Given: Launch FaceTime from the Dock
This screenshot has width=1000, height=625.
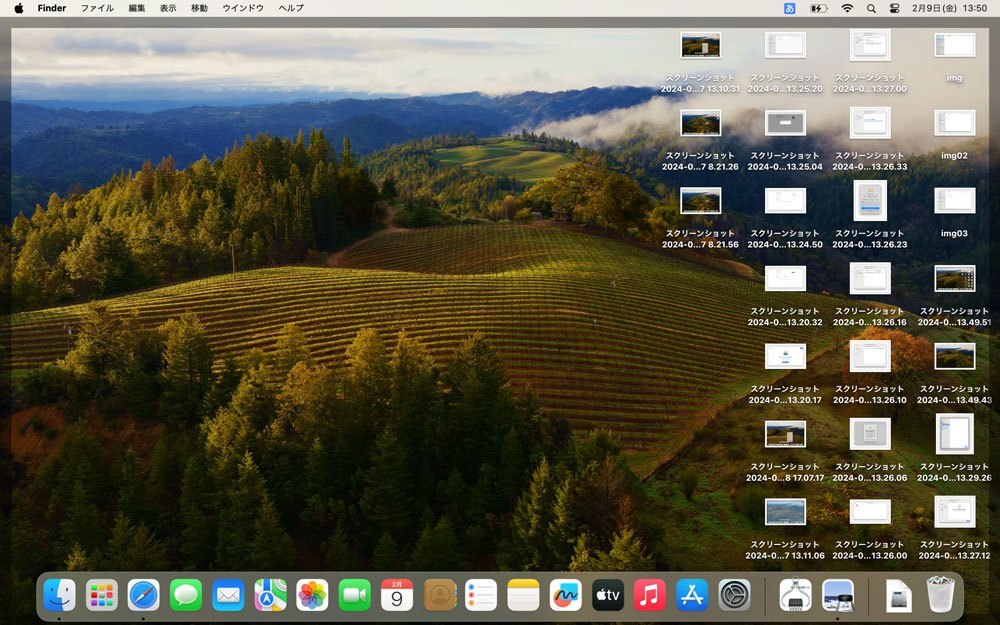Looking at the screenshot, I should [x=355, y=595].
